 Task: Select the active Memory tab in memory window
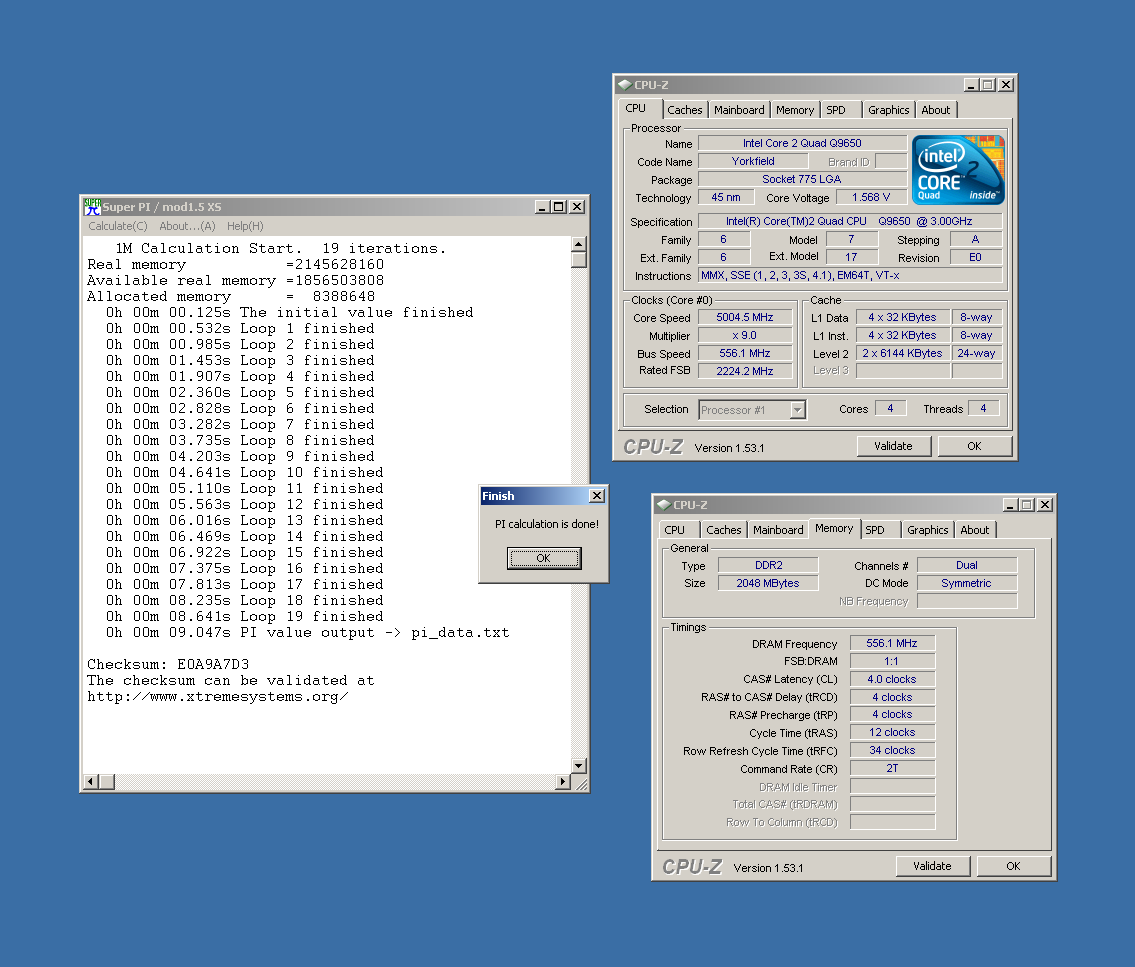coord(834,528)
